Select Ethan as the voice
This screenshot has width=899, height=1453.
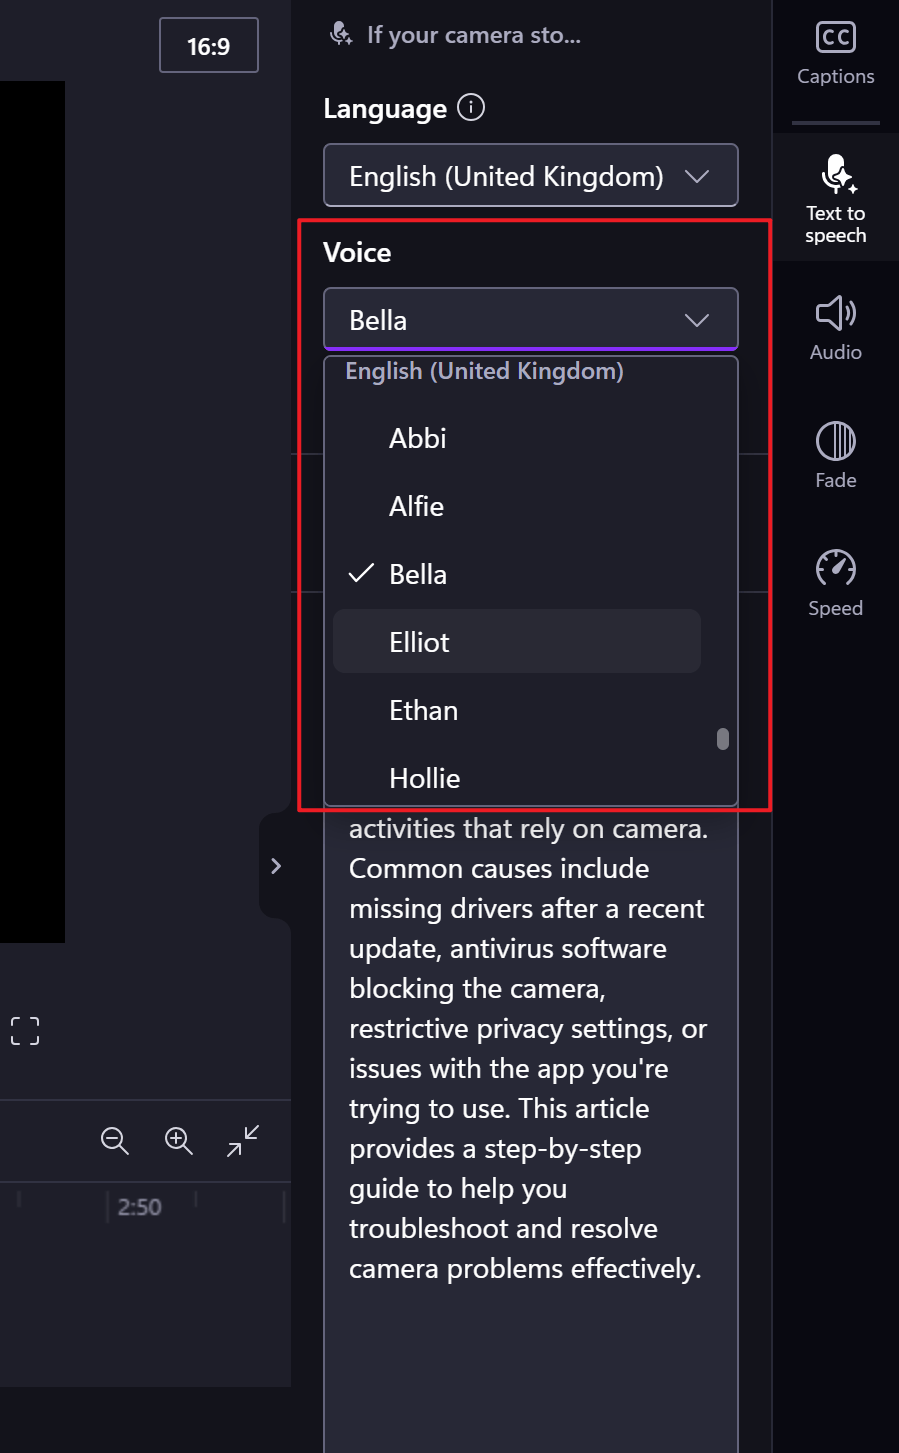point(424,710)
